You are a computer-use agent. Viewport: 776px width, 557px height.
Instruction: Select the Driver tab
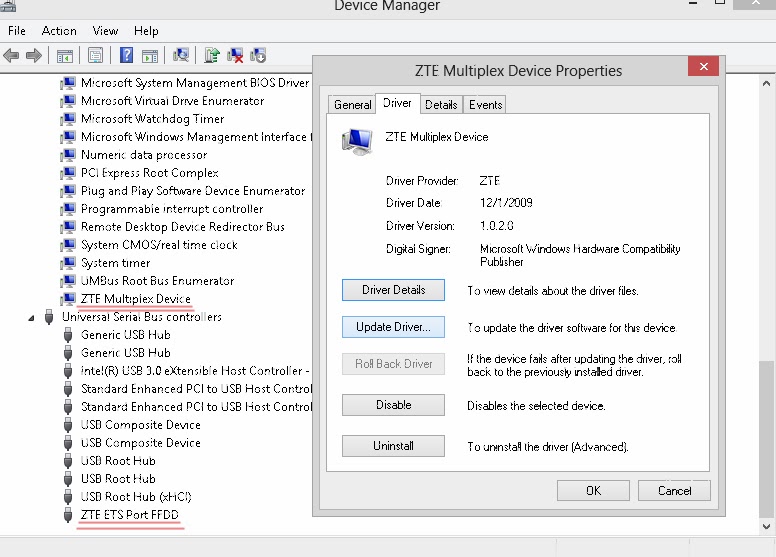click(x=397, y=103)
